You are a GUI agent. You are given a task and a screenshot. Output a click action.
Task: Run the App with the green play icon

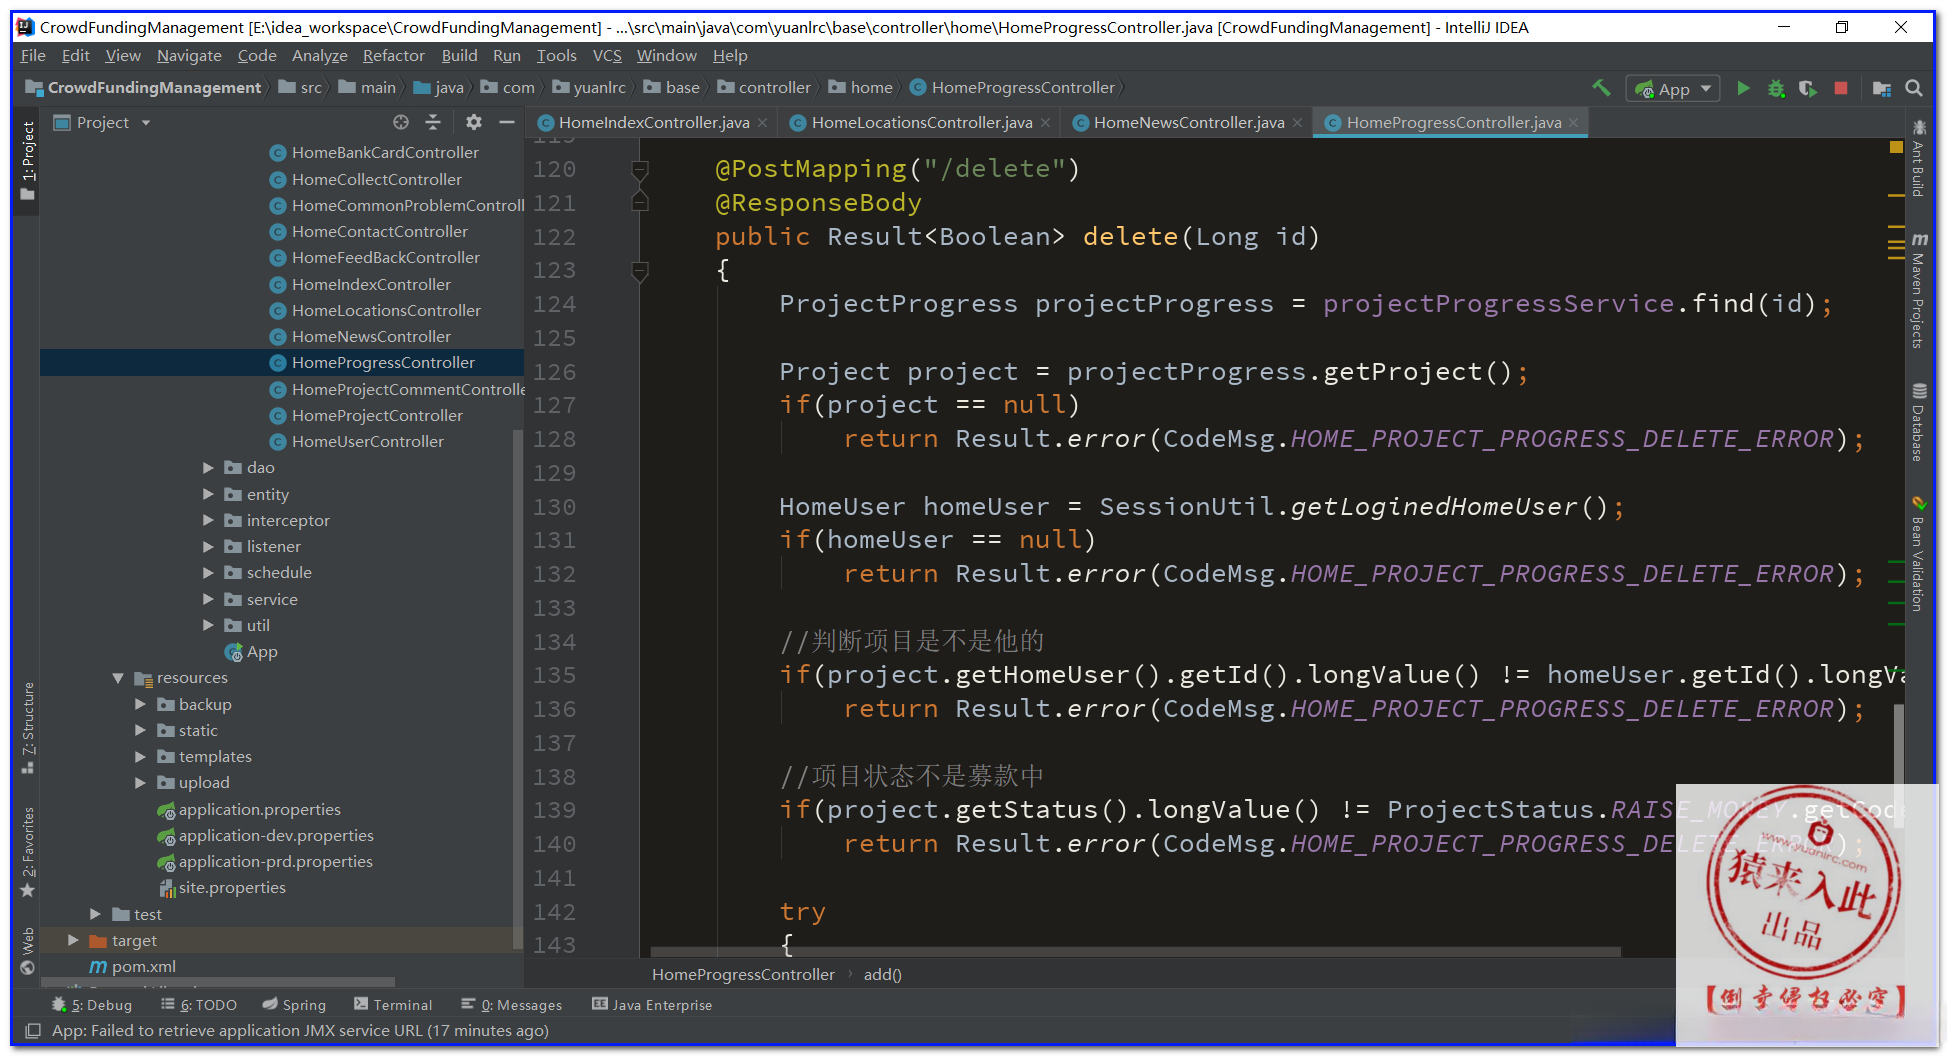1743,88
